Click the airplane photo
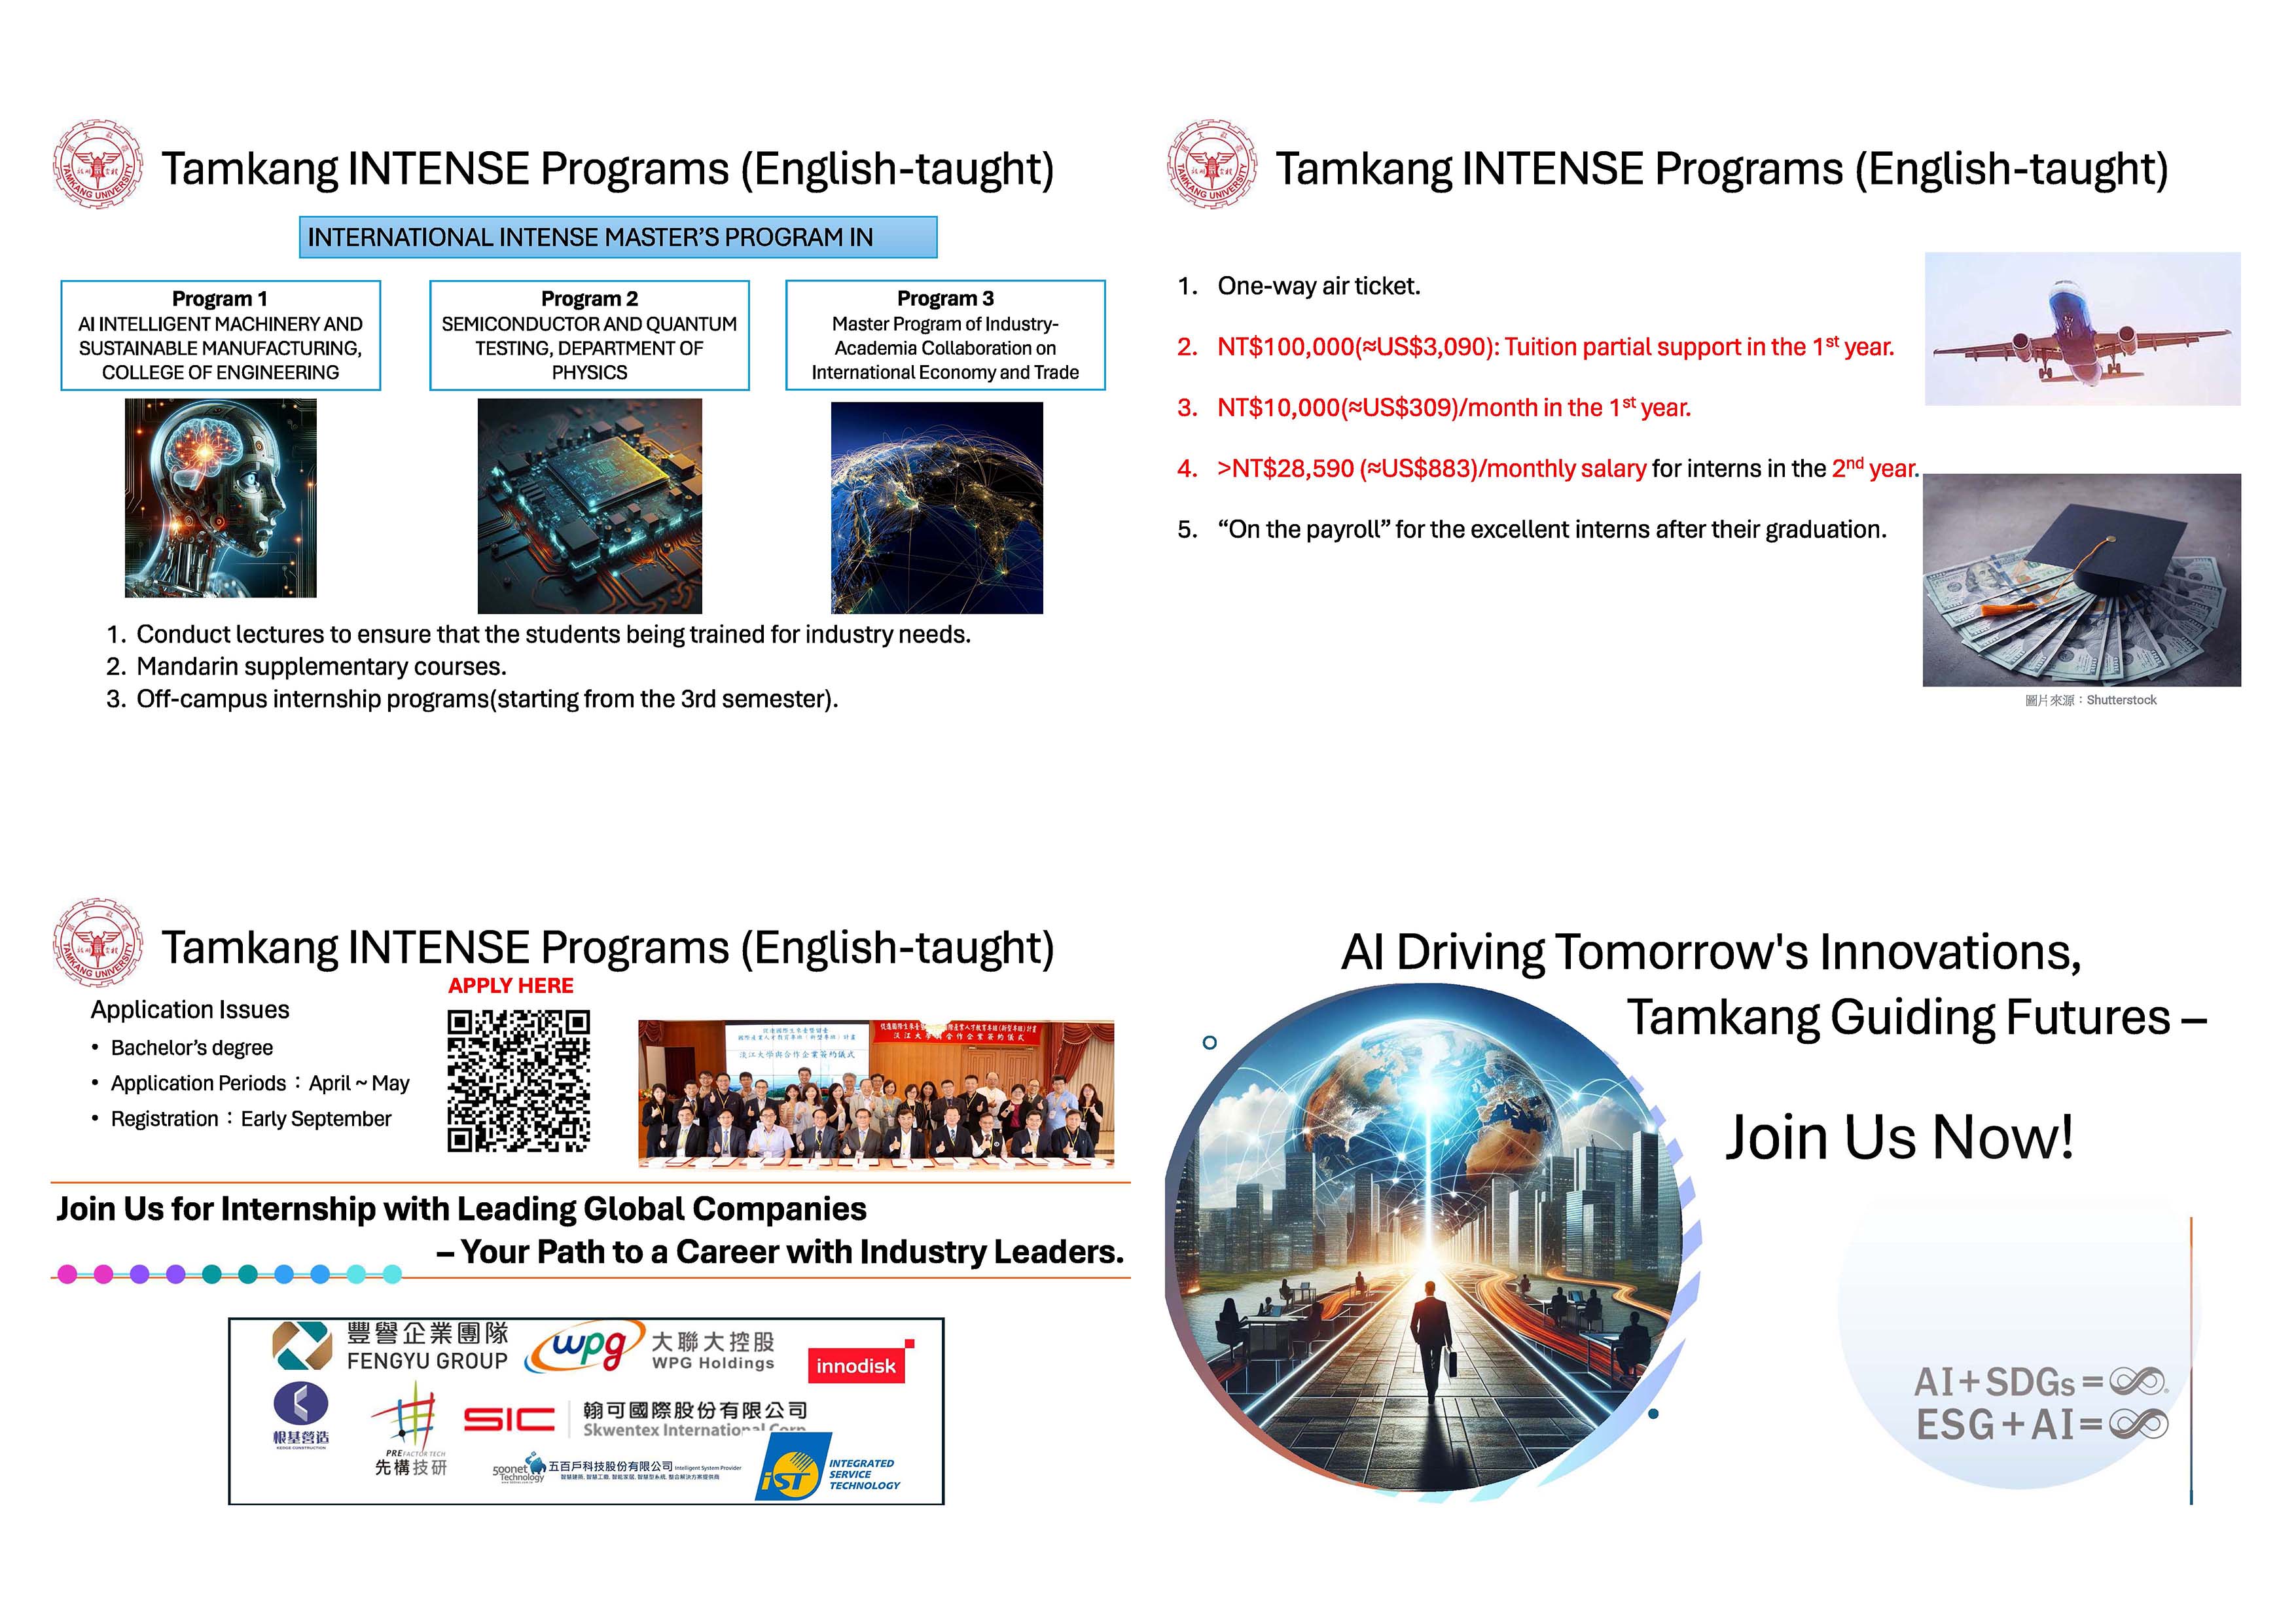2296x1623 pixels. pos(2082,329)
